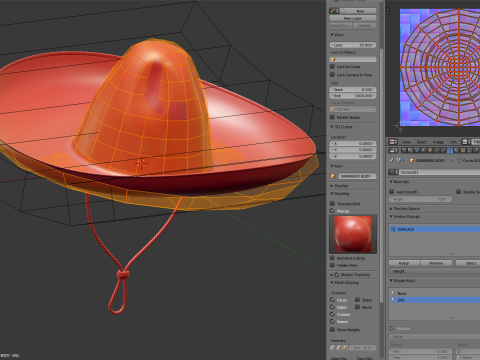Click the Properties editor type selector icon

pos(393,150)
